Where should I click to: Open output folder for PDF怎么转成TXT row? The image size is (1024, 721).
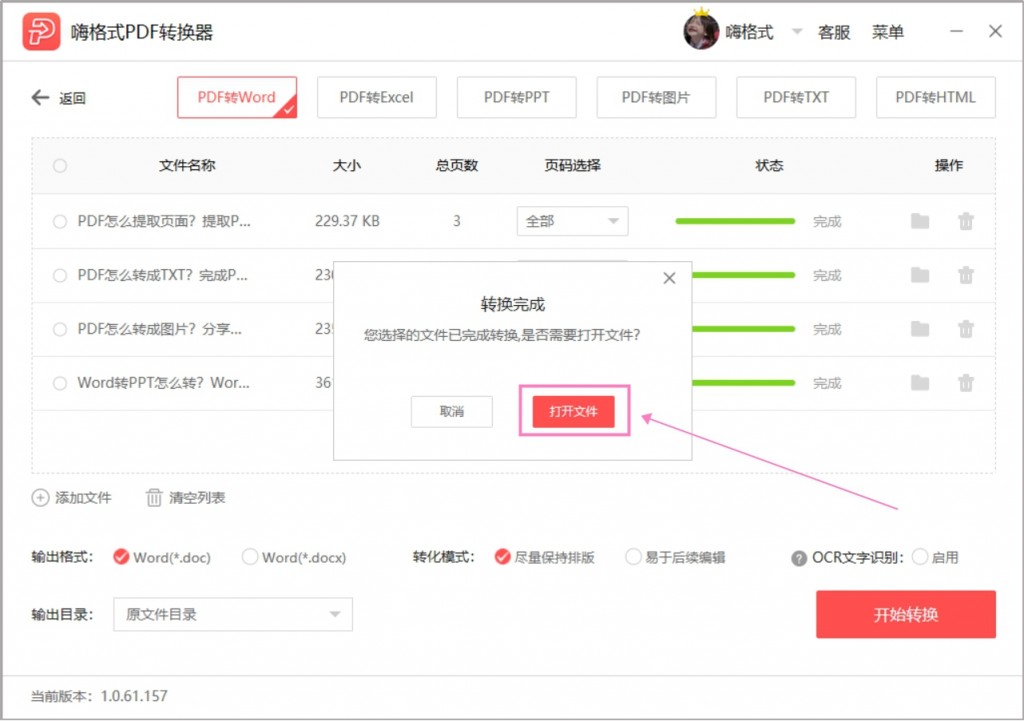(920, 275)
